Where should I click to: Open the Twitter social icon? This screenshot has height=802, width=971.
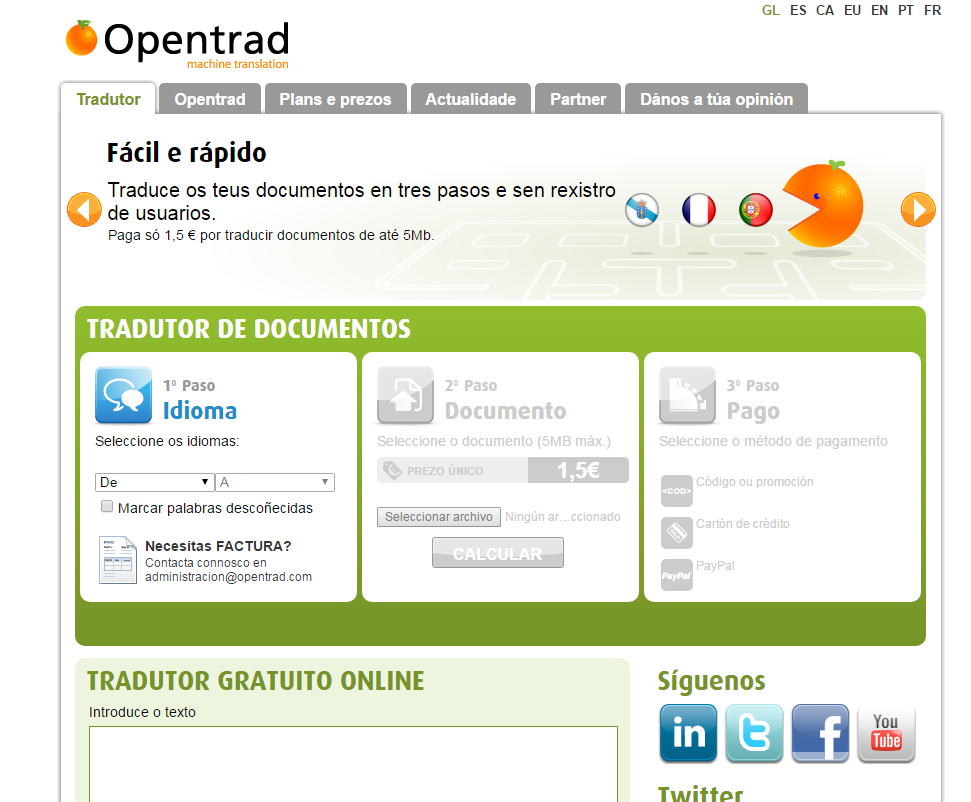click(754, 733)
